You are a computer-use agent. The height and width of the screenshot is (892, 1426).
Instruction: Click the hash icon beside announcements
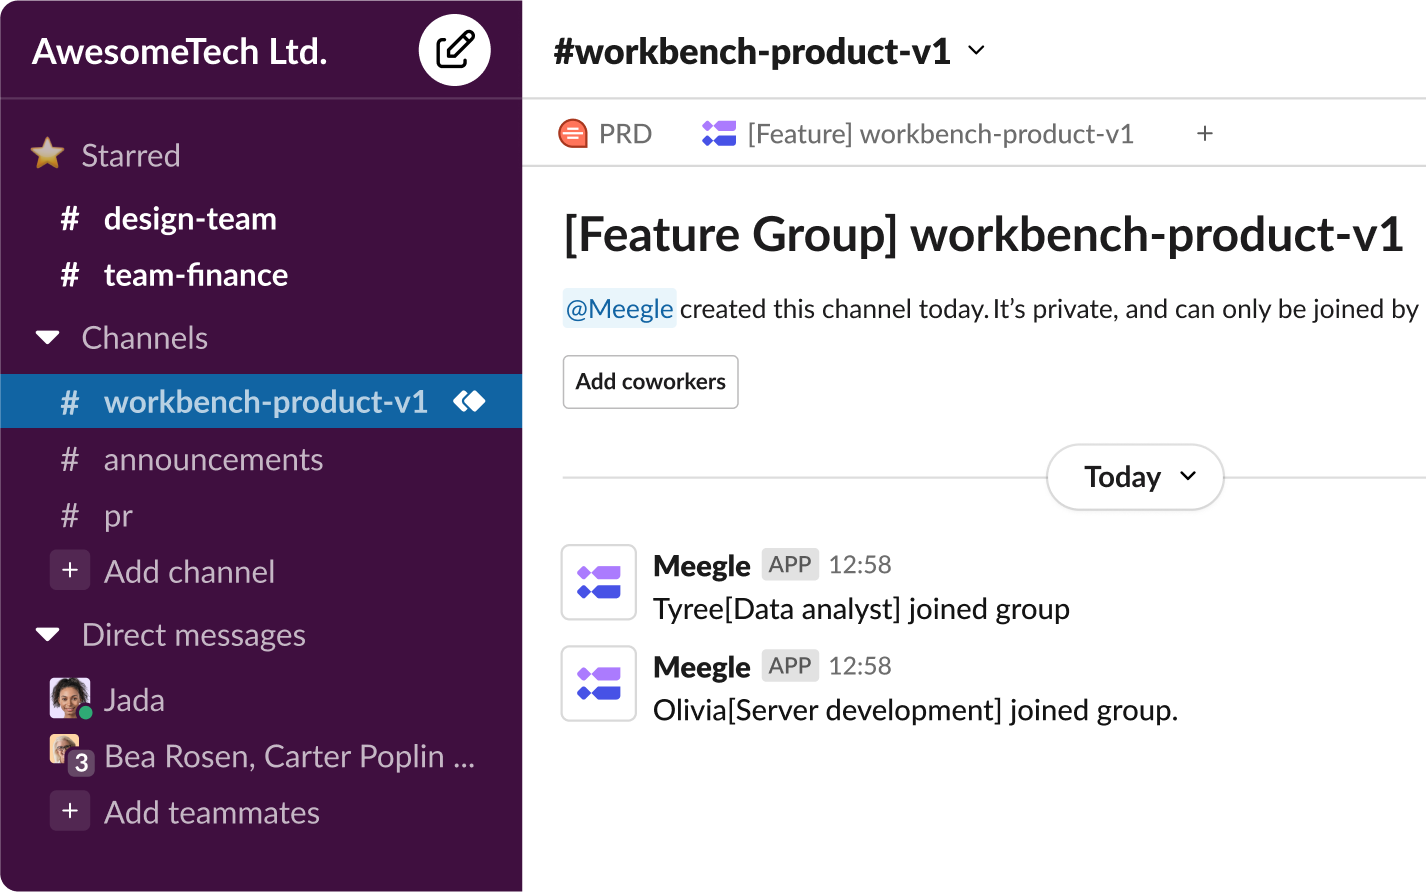click(x=69, y=459)
